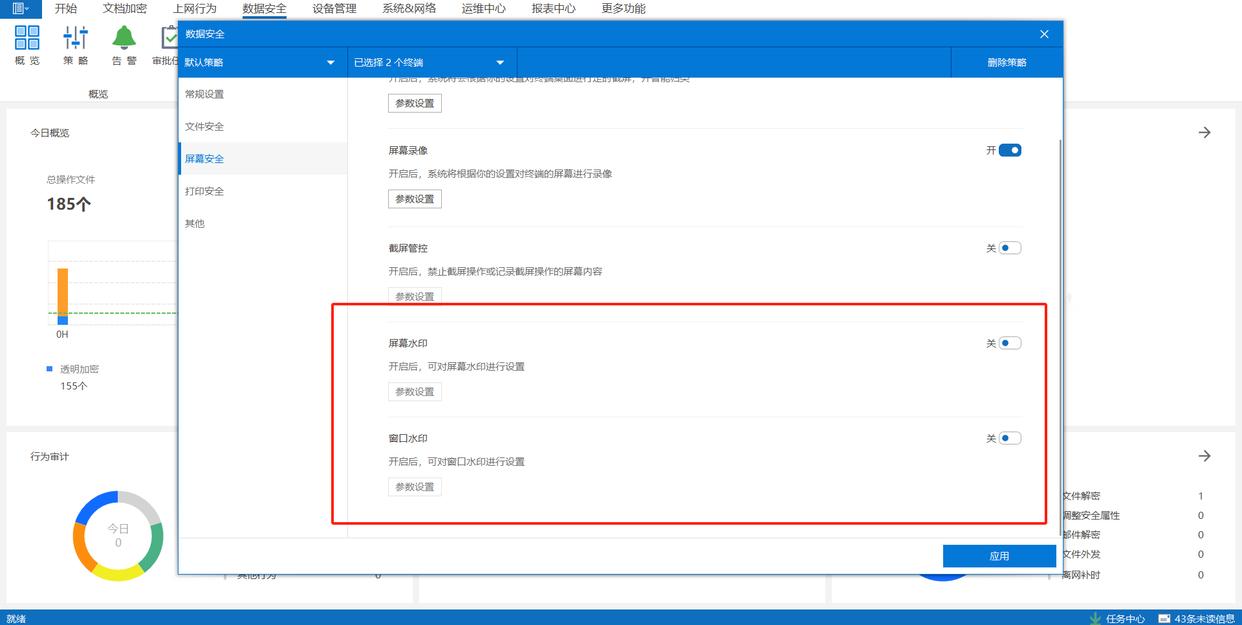Viewport: 1242px width, 625px height.
Task: Click the green 告警 alert bell icon
Action: tap(124, 38)
